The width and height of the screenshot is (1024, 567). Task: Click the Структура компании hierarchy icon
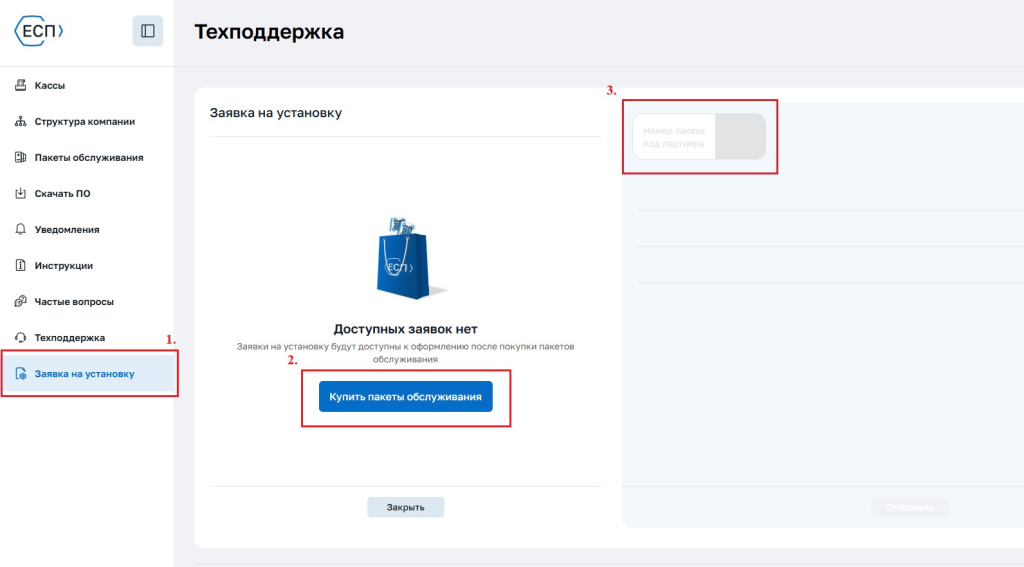(x=20, y=122)
